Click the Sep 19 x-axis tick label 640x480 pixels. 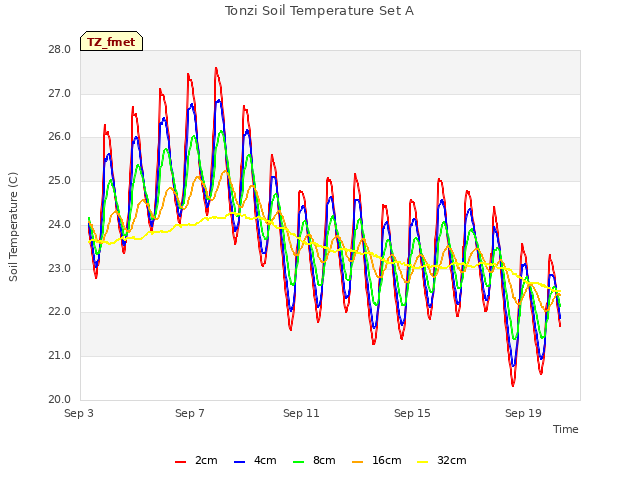(x=523, y=413)
